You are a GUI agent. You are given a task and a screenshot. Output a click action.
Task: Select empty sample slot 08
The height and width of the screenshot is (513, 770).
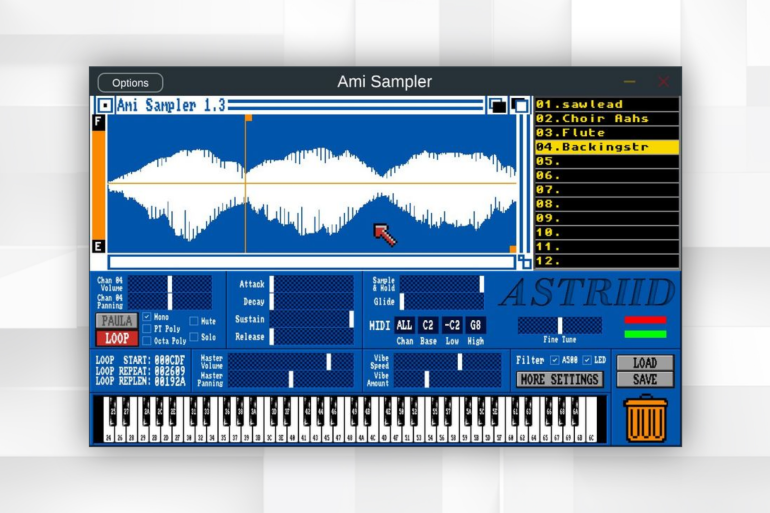click(x=607, y=204)
